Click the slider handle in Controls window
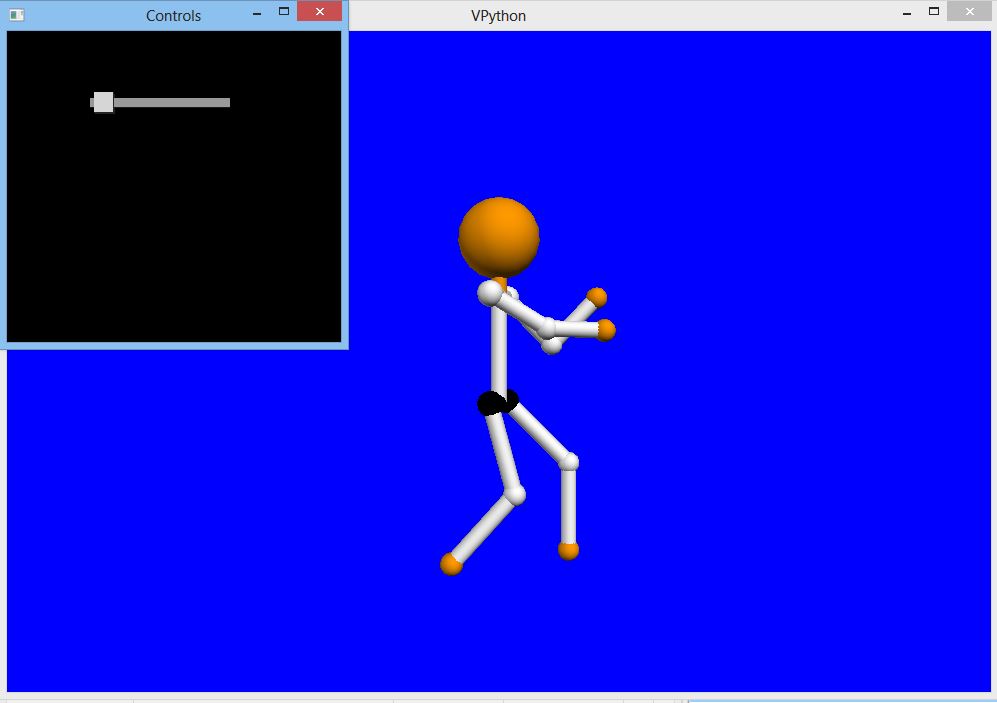 (103, 102)
